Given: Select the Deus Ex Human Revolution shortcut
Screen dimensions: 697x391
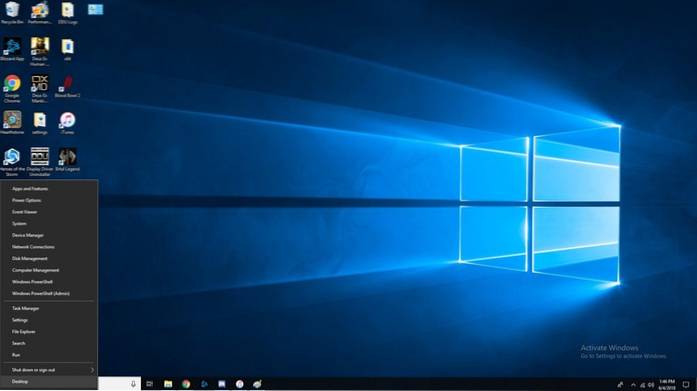Looking at the screenshot, I should [40, 52].
